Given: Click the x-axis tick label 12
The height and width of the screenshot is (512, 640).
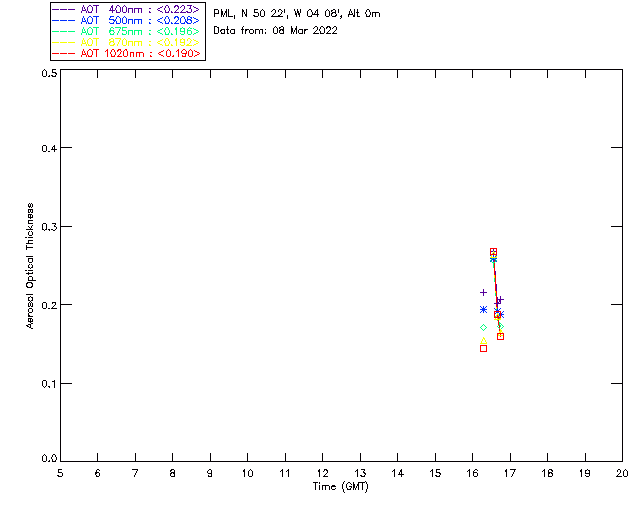Looking at the screenshot, I should [322, 473].
